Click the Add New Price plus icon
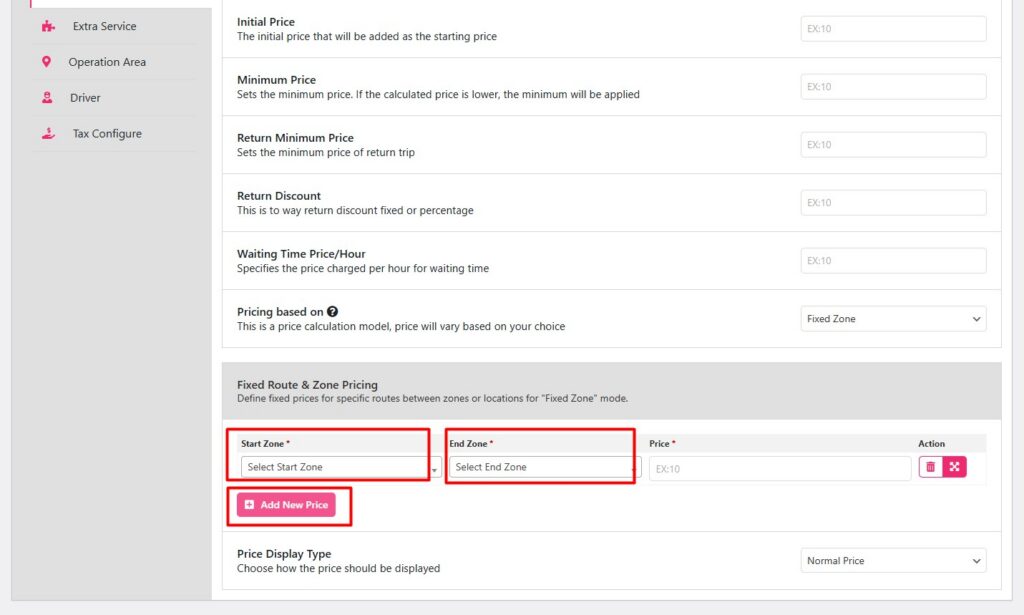Viewport: 1024px width, 615px height. (249, 506)
